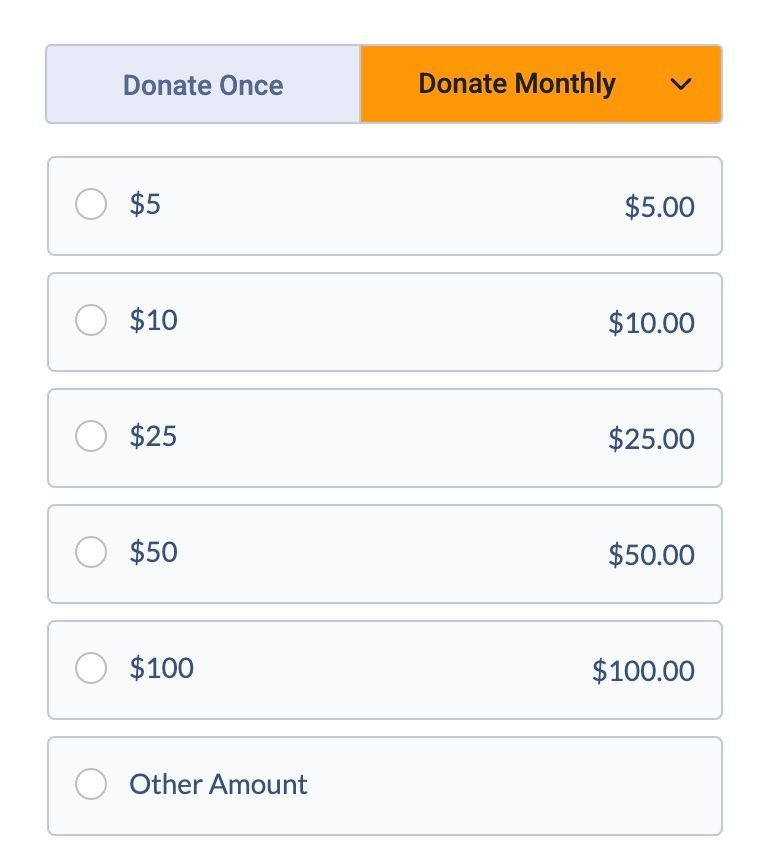
Task: Pick the $25 radio option
Action: click(x=91, y=437)
